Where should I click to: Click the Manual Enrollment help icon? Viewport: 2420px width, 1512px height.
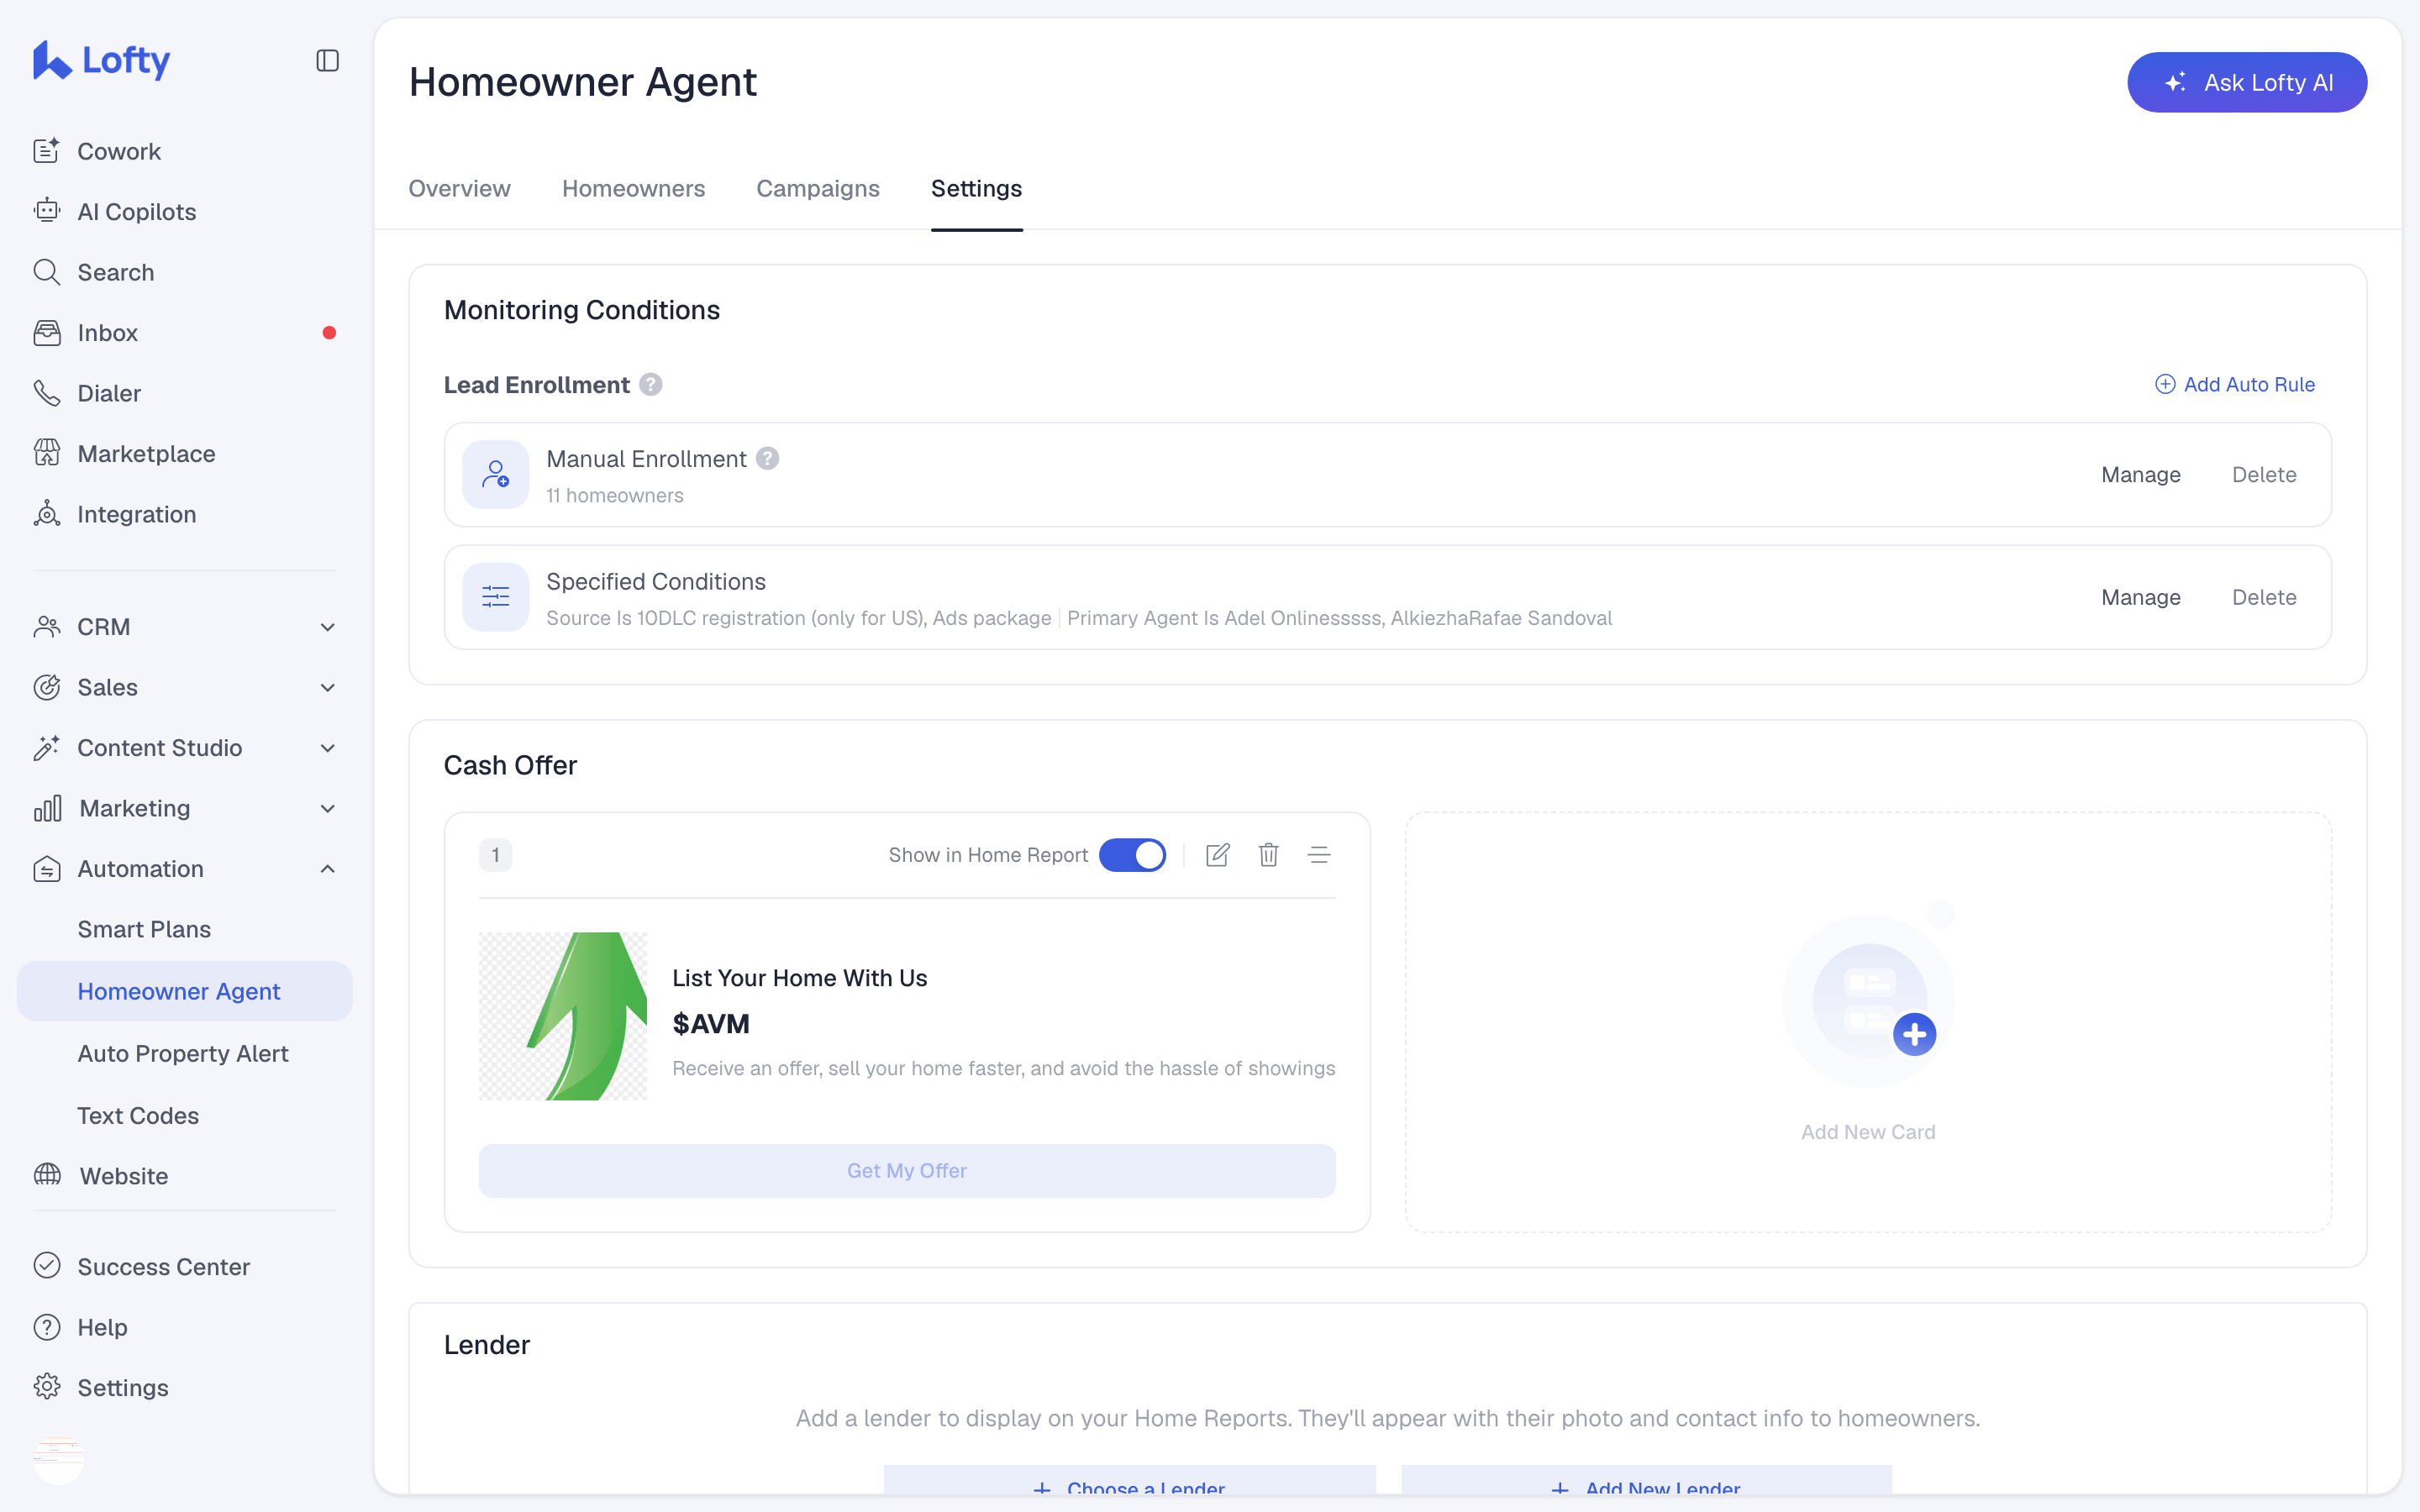pyautogui.click(x=767, y=458)
